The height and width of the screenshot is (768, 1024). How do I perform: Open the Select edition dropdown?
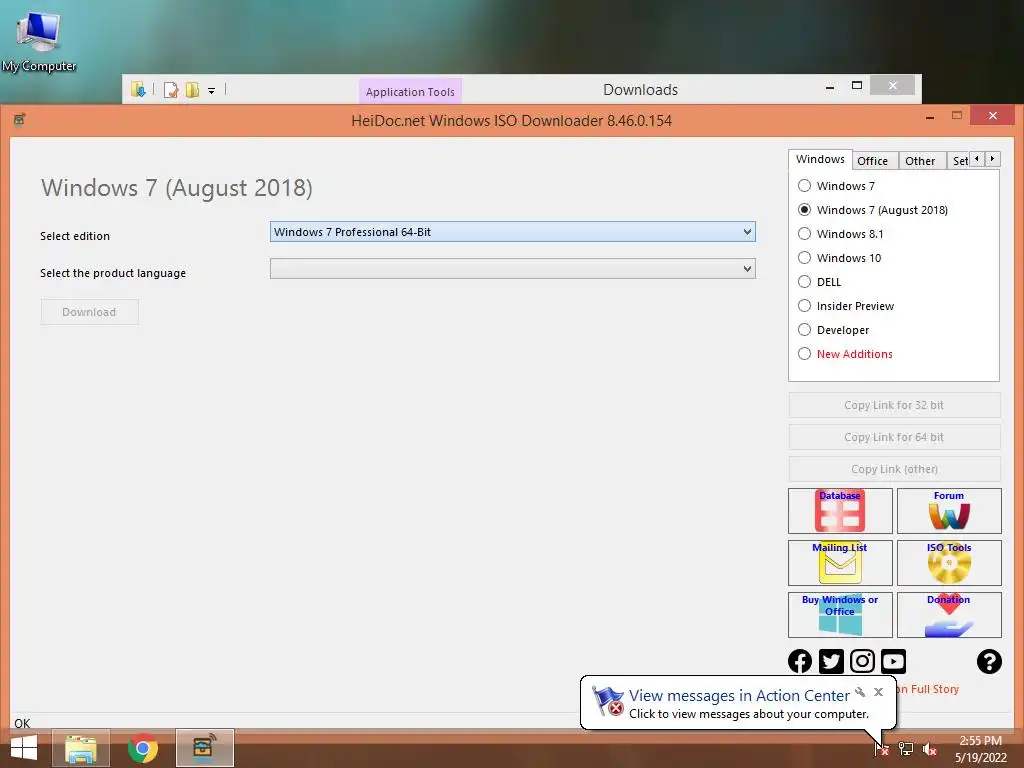(513, 232)
